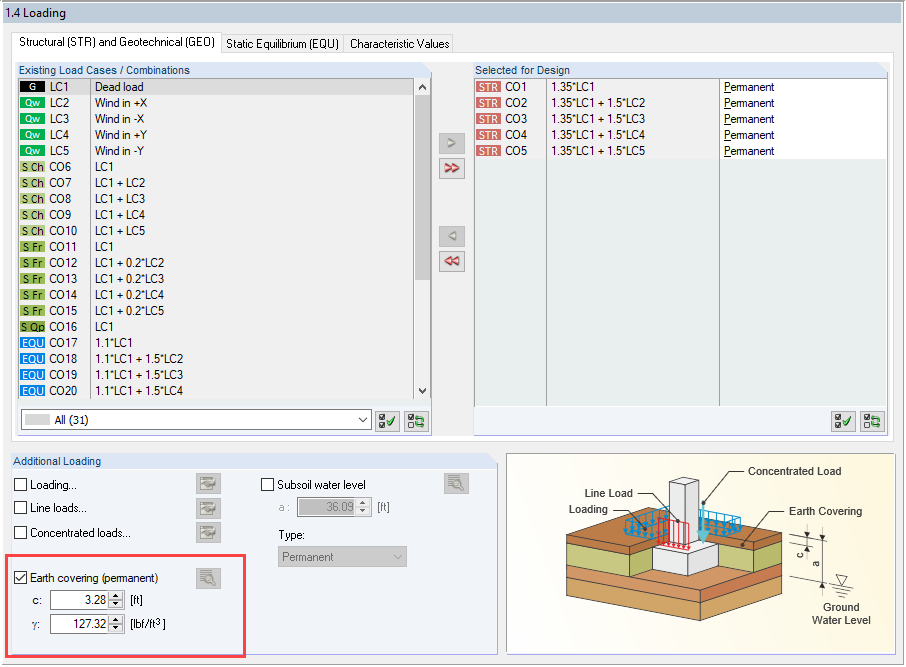
Task: Enable the Line loads... checkbox
Action: point(20,507)
